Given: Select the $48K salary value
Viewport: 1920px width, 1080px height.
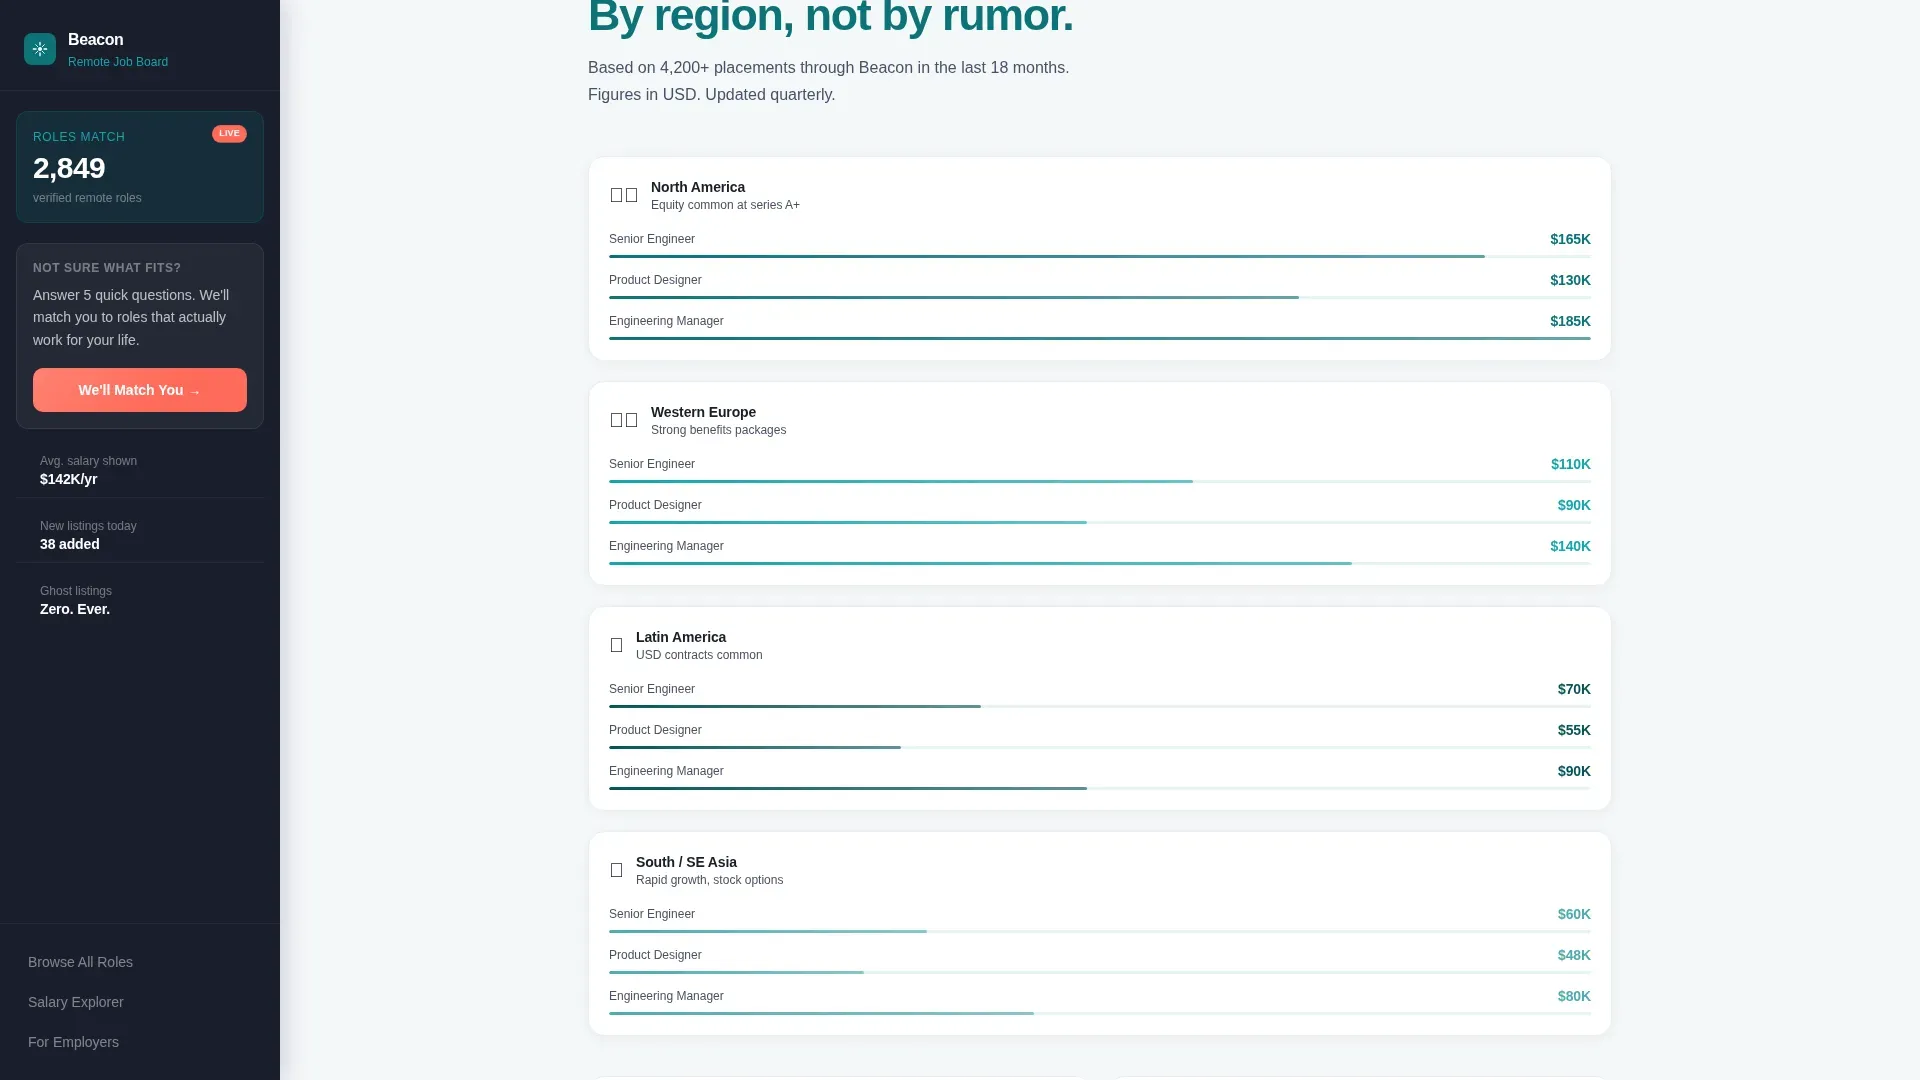Looking at the screenshot, I should tap(1574, 955).
